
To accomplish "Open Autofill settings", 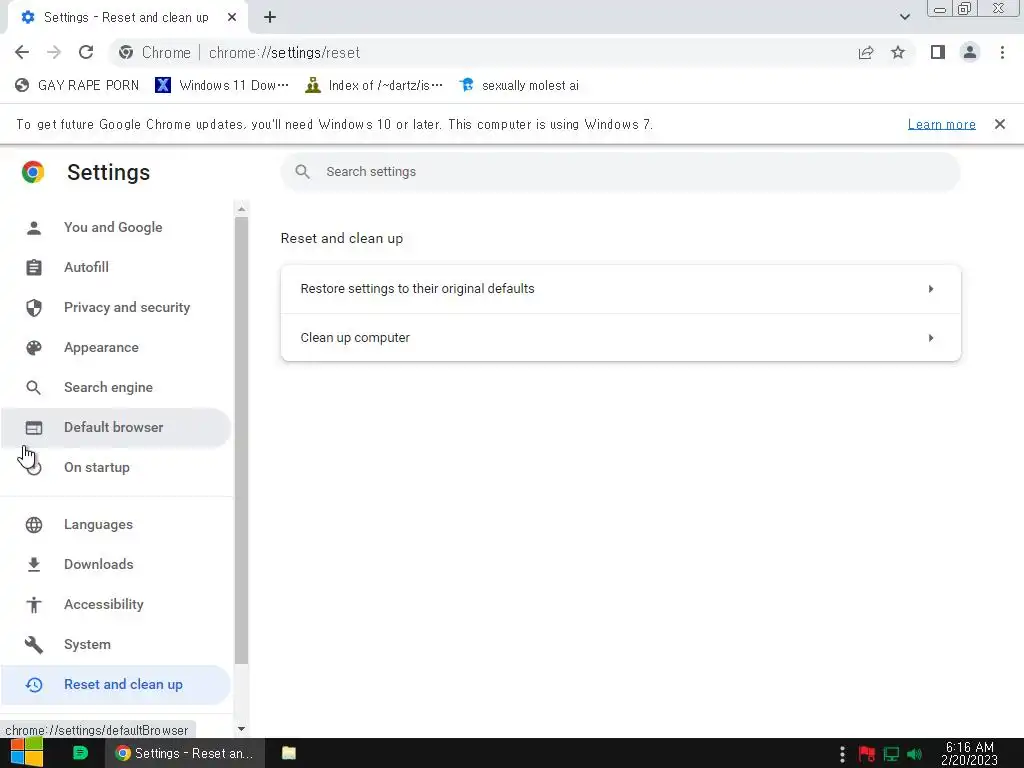I will tap(116, 267).
